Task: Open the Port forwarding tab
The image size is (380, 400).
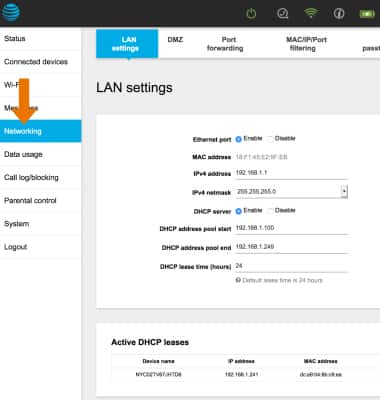Action: click(225, 44)
